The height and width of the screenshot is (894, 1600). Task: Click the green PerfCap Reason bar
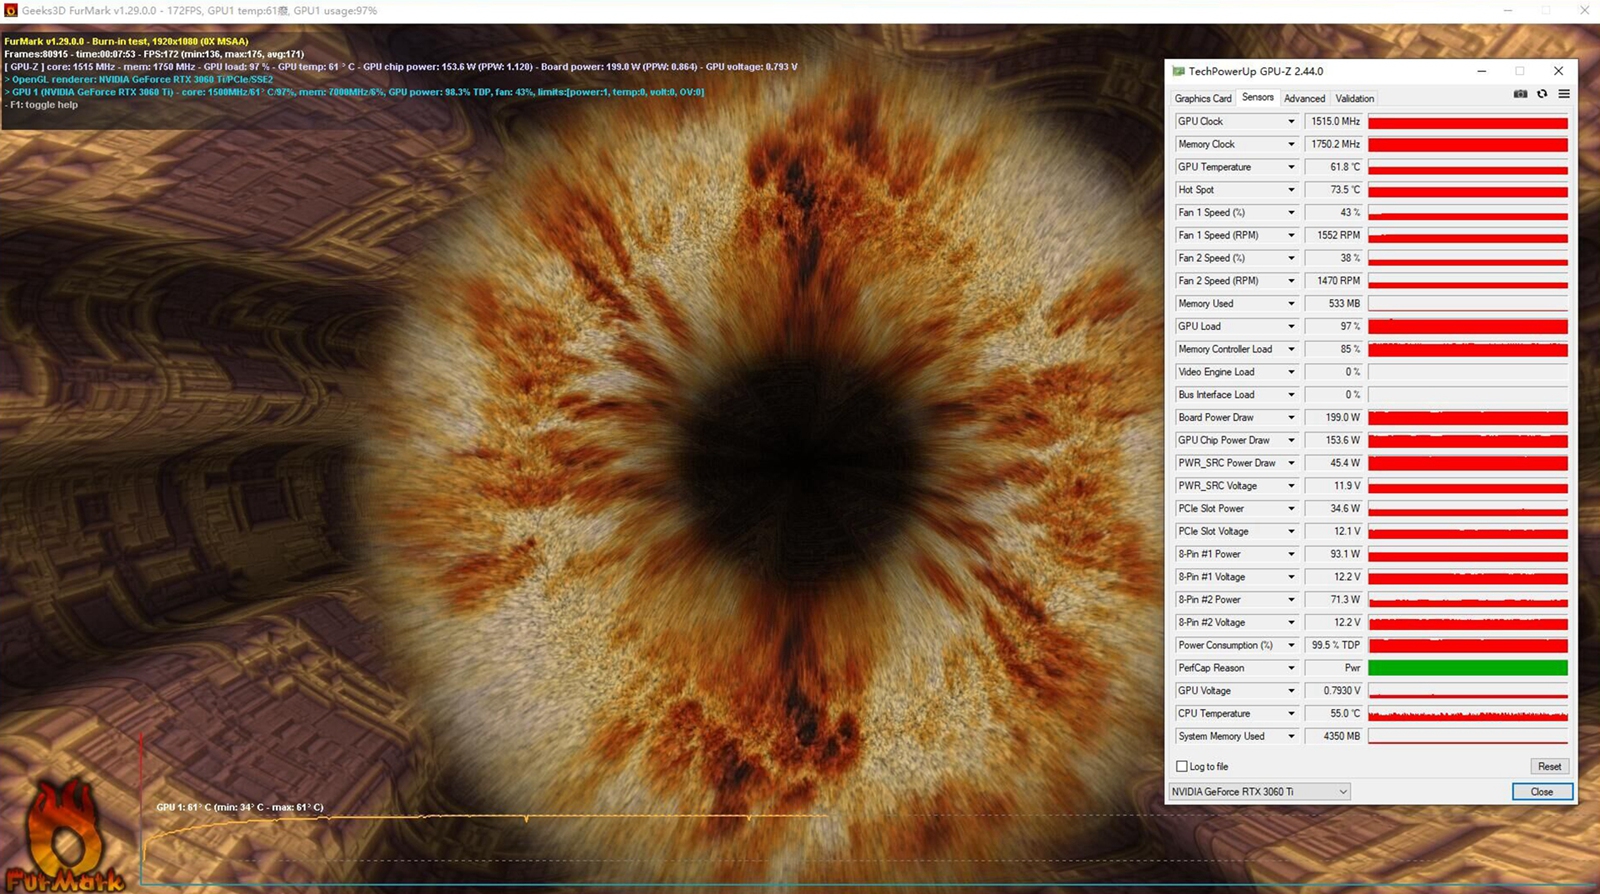[1468, 668]
